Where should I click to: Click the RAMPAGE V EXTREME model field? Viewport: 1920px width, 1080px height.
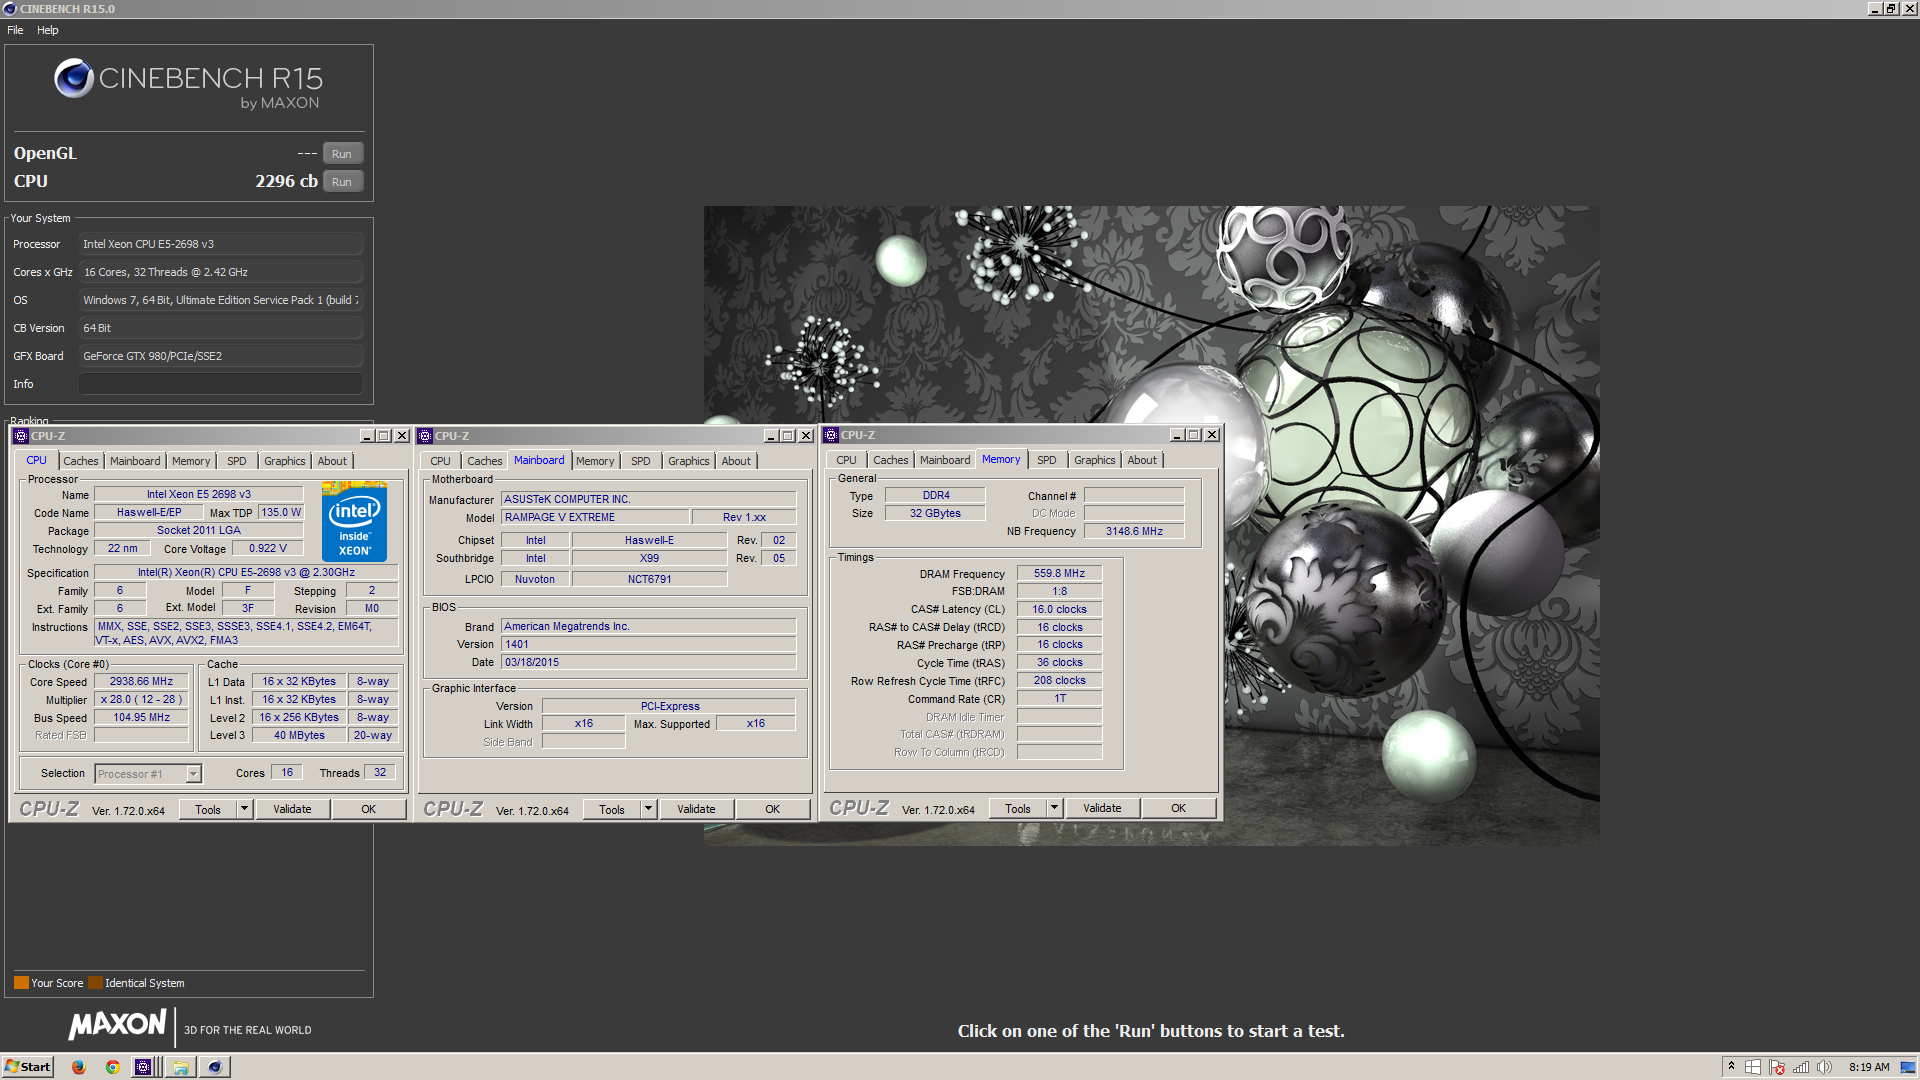click(595, 518)
